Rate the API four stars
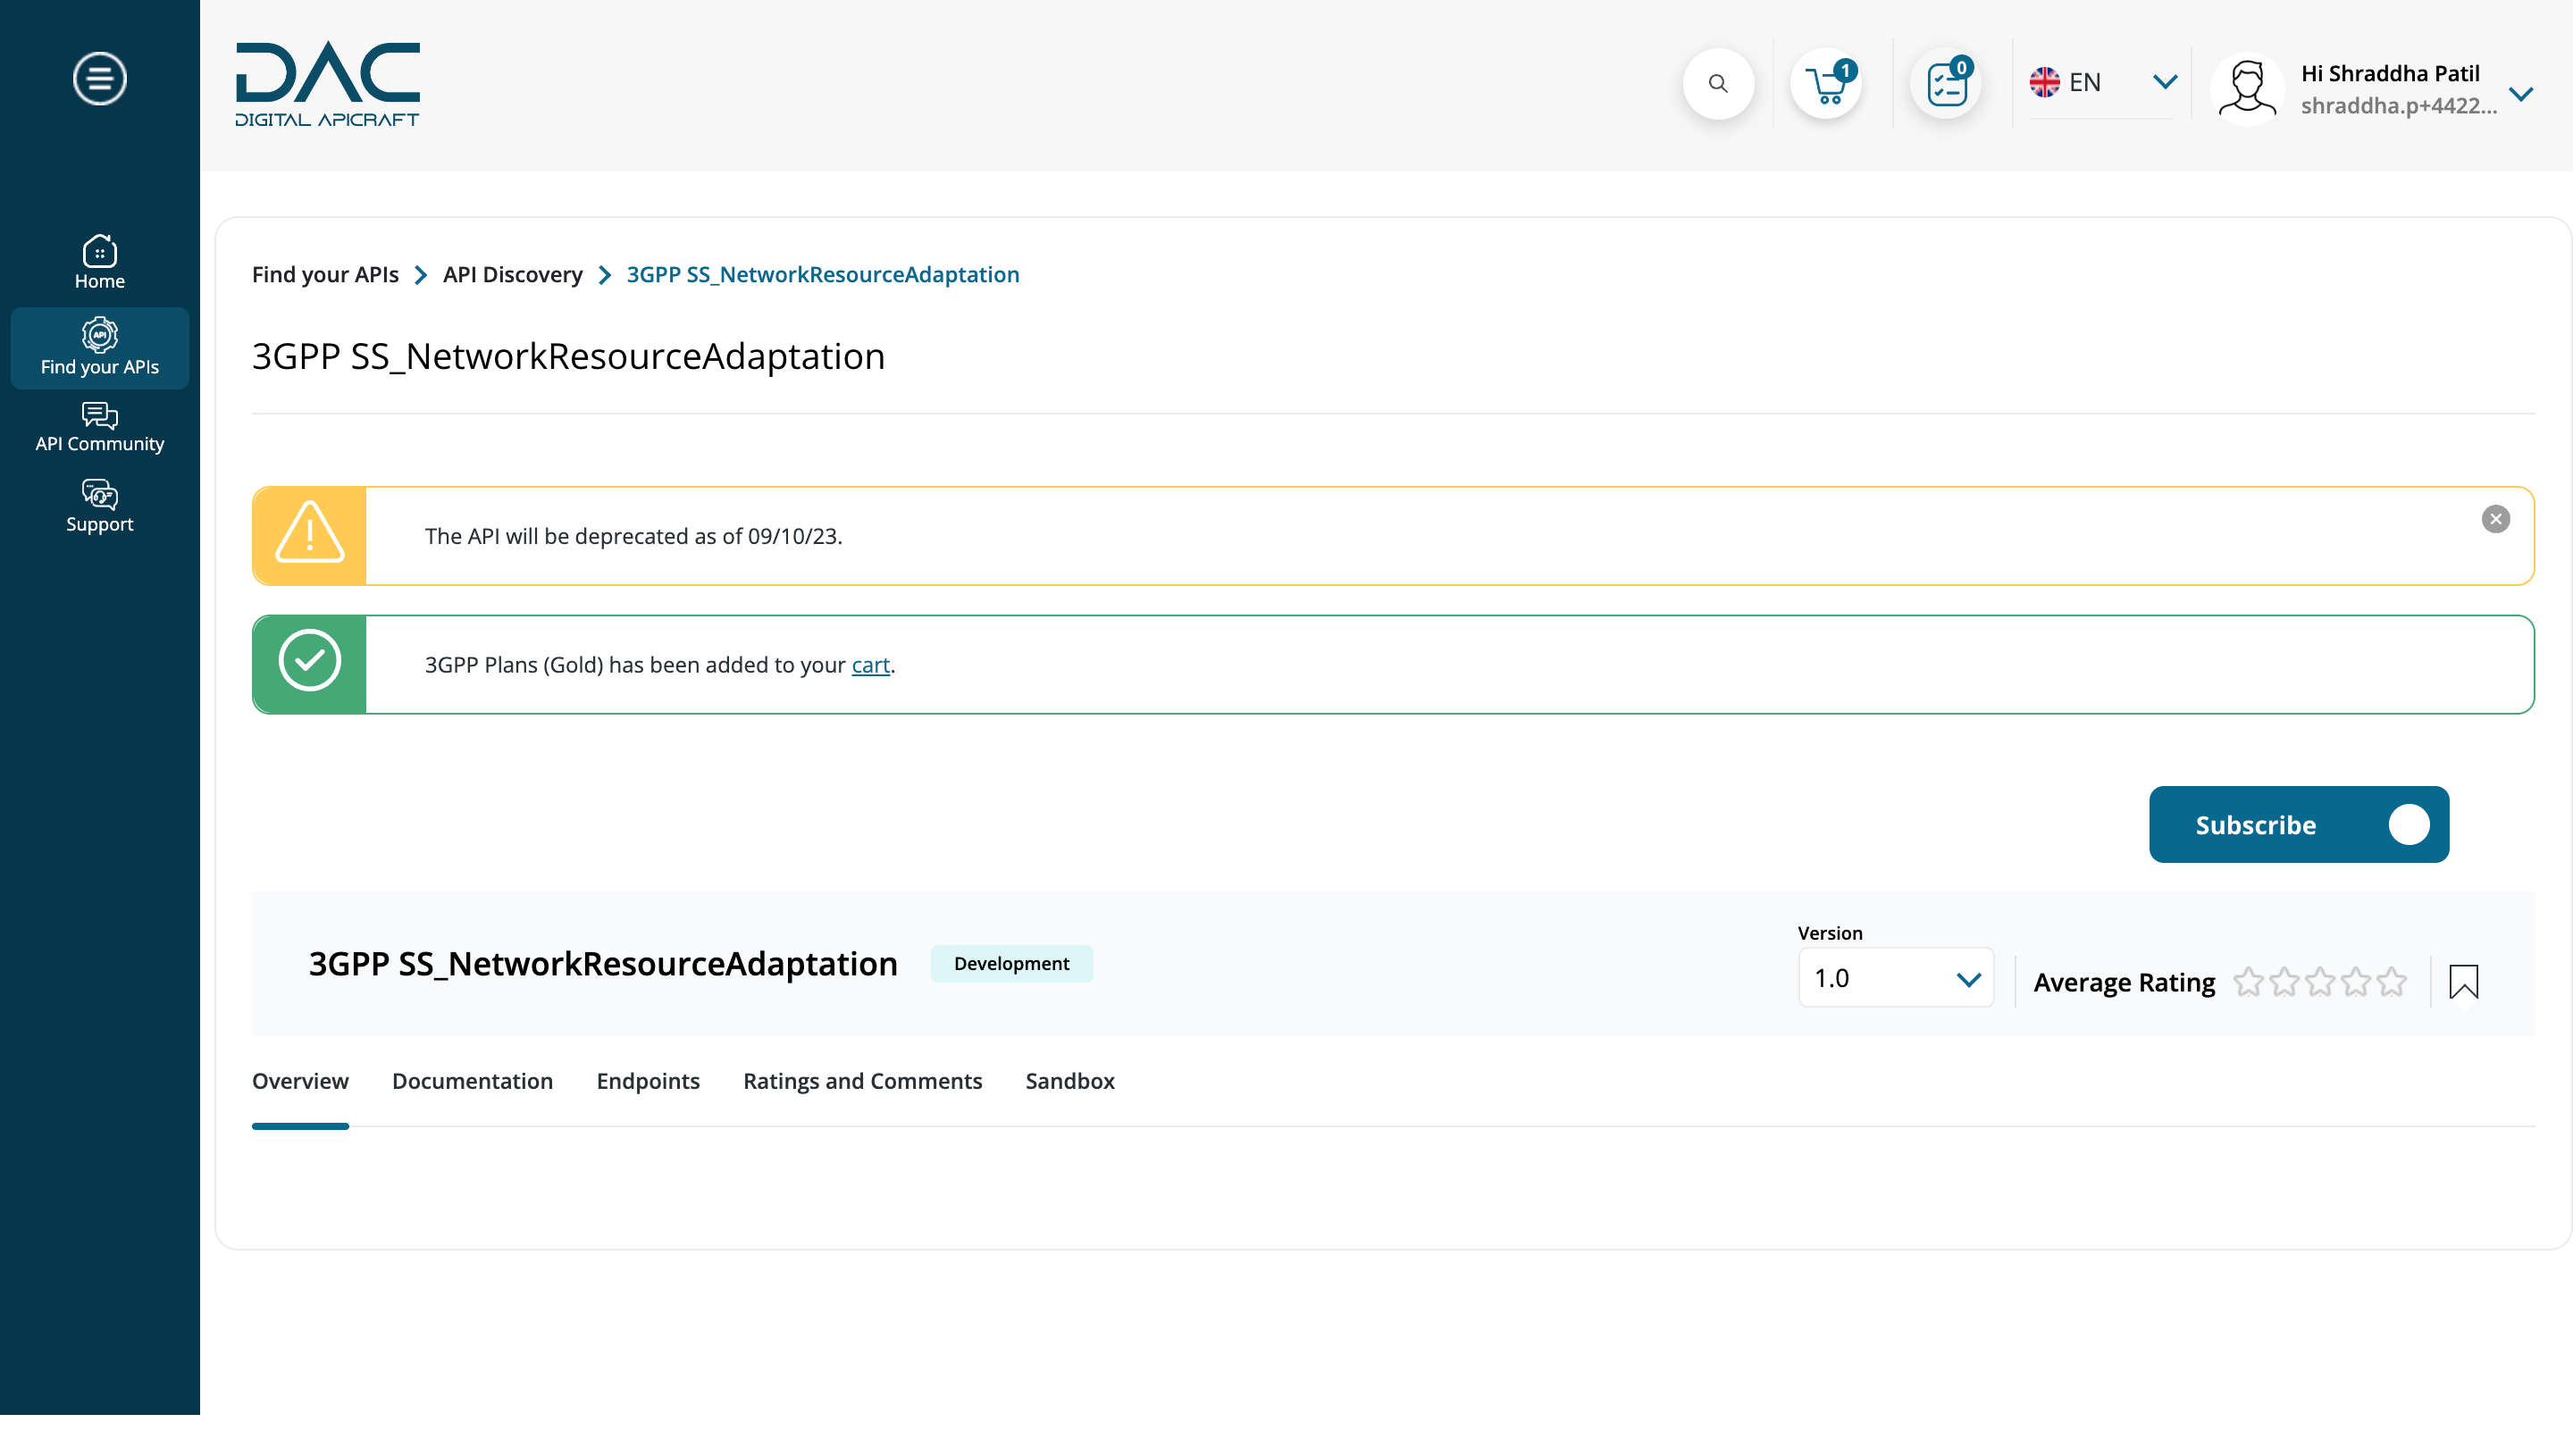The image size is (2573, 1456). (2356, 982)
